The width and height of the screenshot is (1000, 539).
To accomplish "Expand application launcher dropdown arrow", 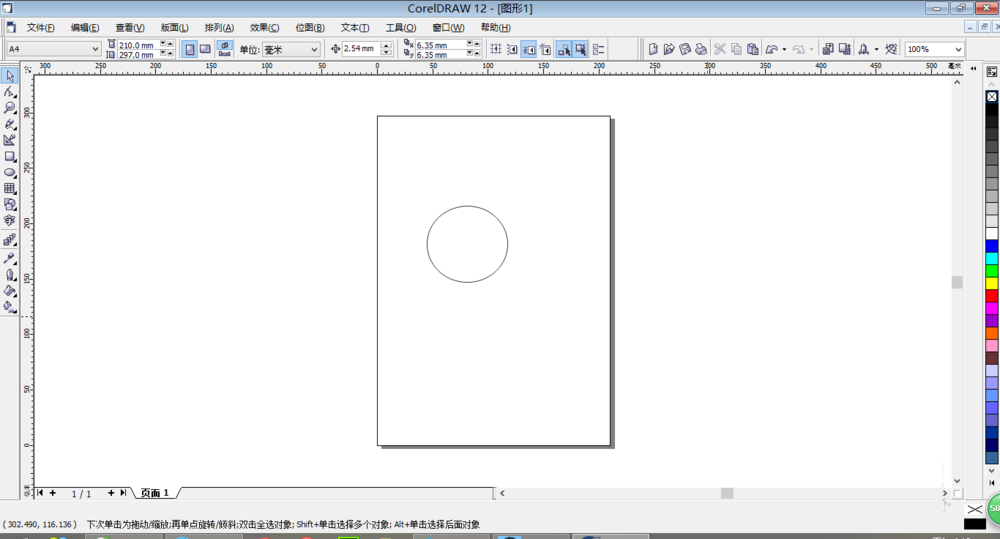I will tap(876, 49).
